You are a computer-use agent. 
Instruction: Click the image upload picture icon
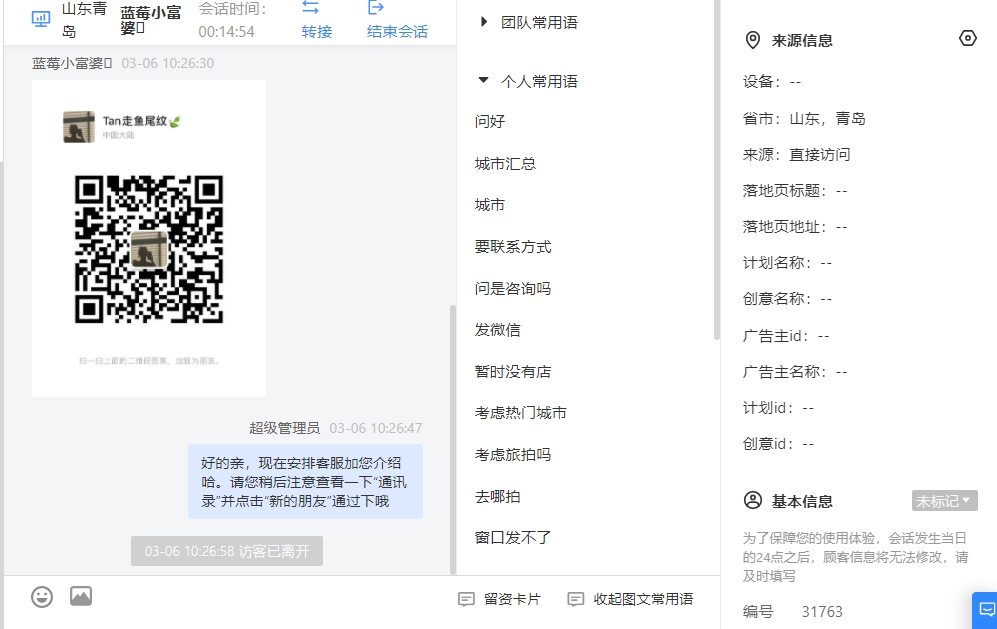(x=81, y=596)
